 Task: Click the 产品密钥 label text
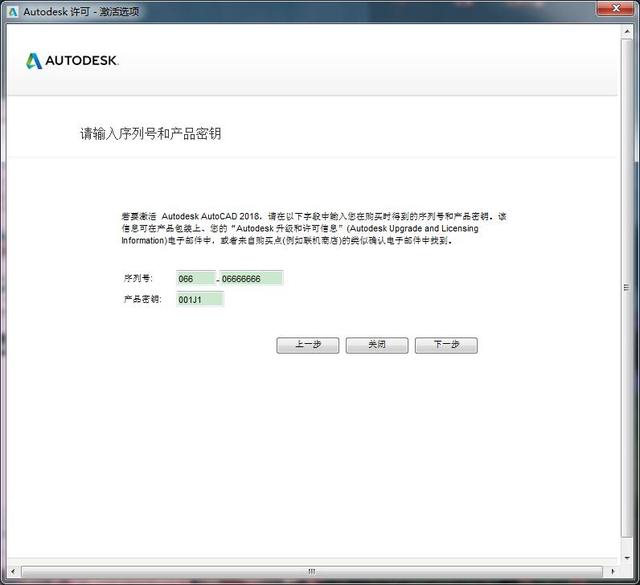click(141, 299)
